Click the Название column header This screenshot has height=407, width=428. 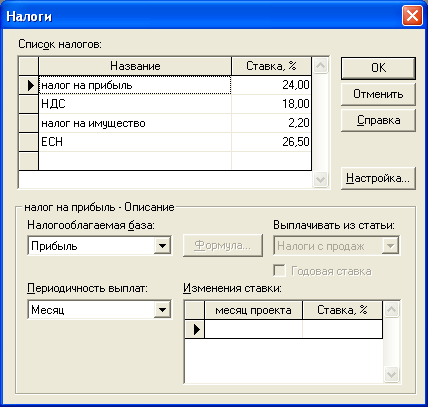(135, 66)
